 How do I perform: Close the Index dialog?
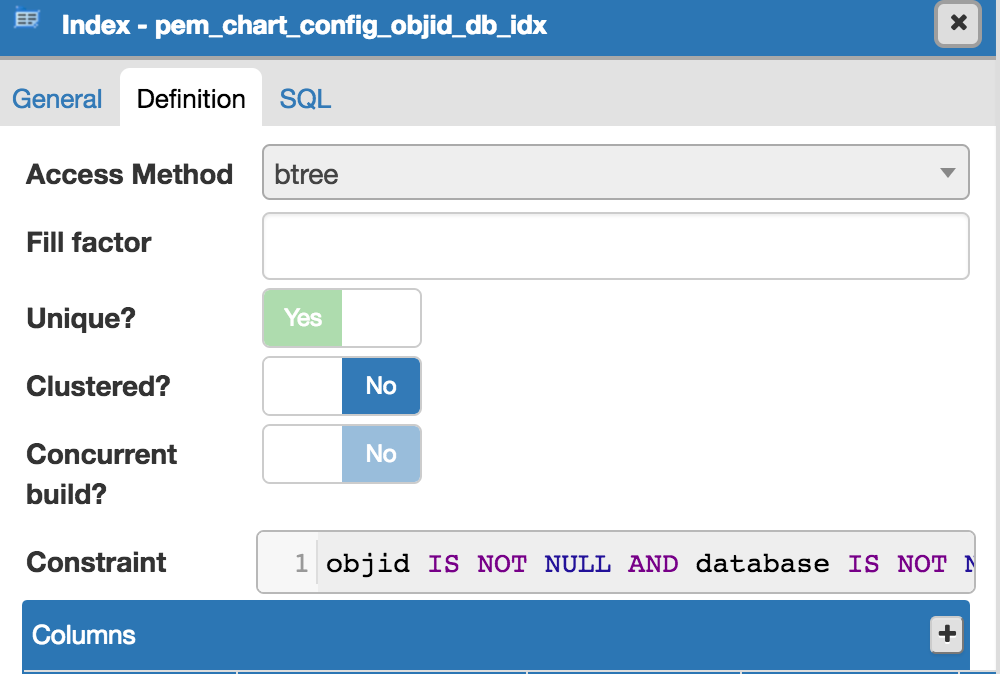[x=958, y=23]
